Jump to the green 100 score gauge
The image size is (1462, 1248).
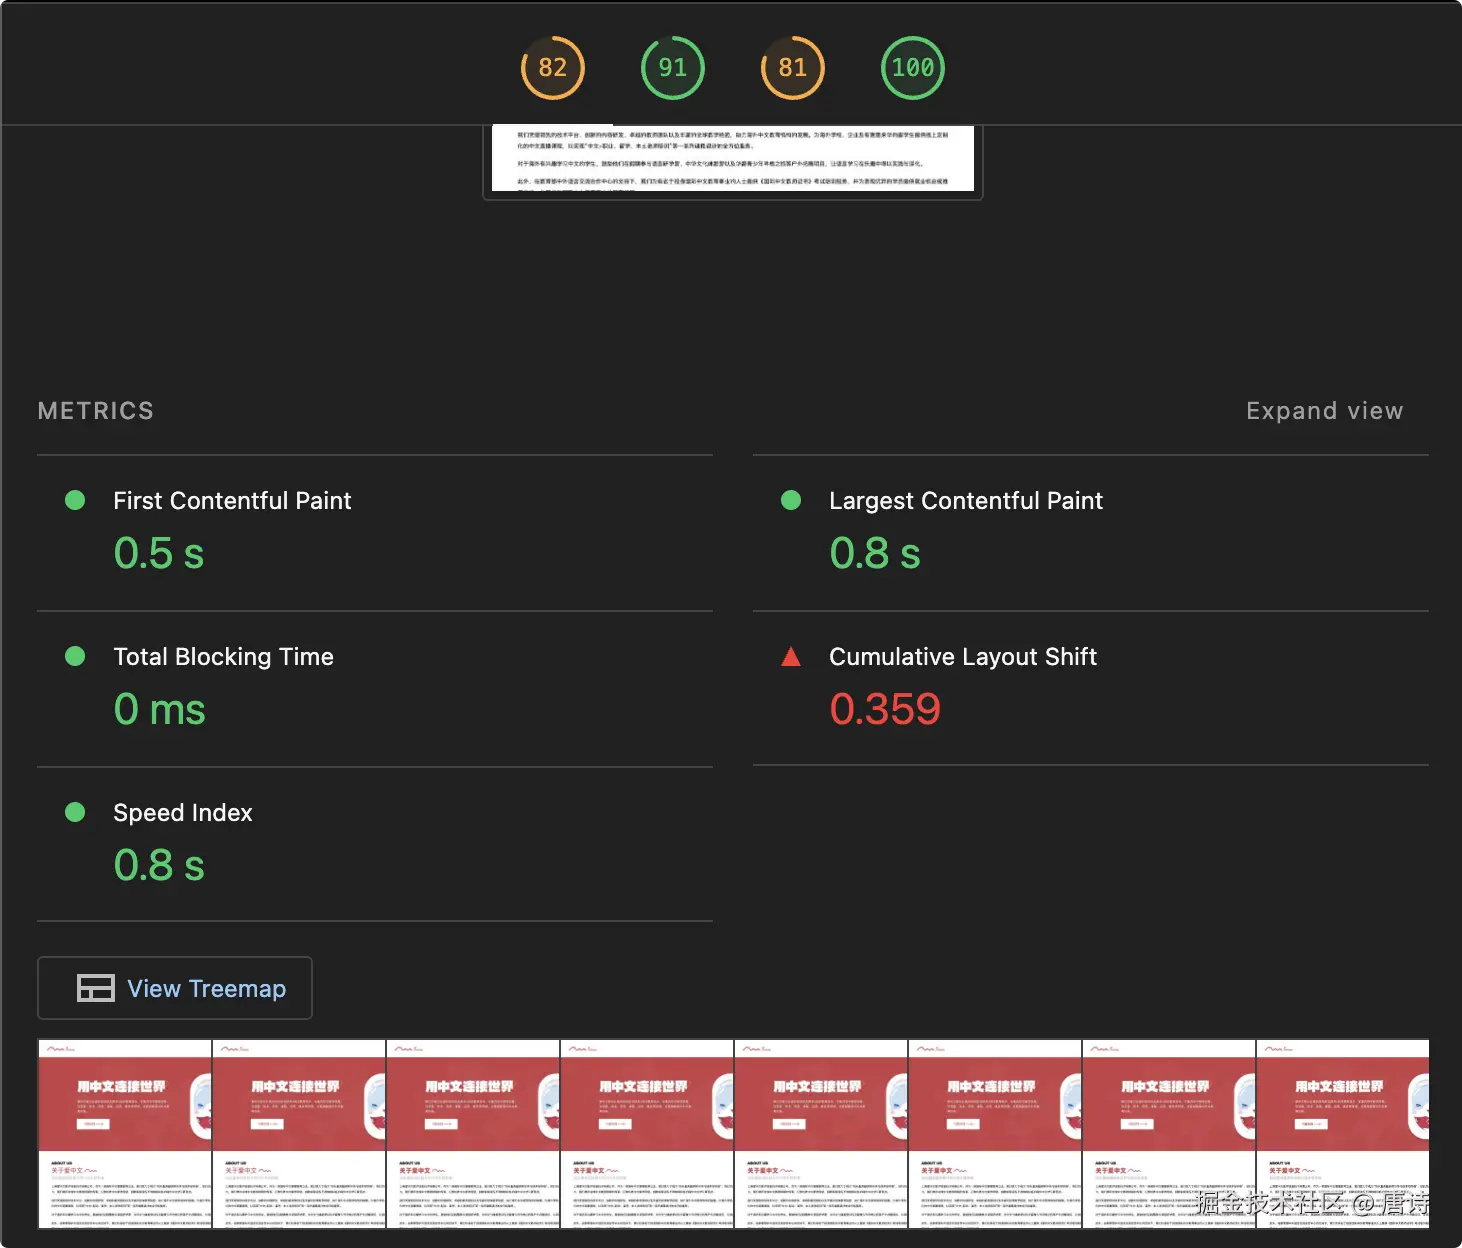point(912,68)
